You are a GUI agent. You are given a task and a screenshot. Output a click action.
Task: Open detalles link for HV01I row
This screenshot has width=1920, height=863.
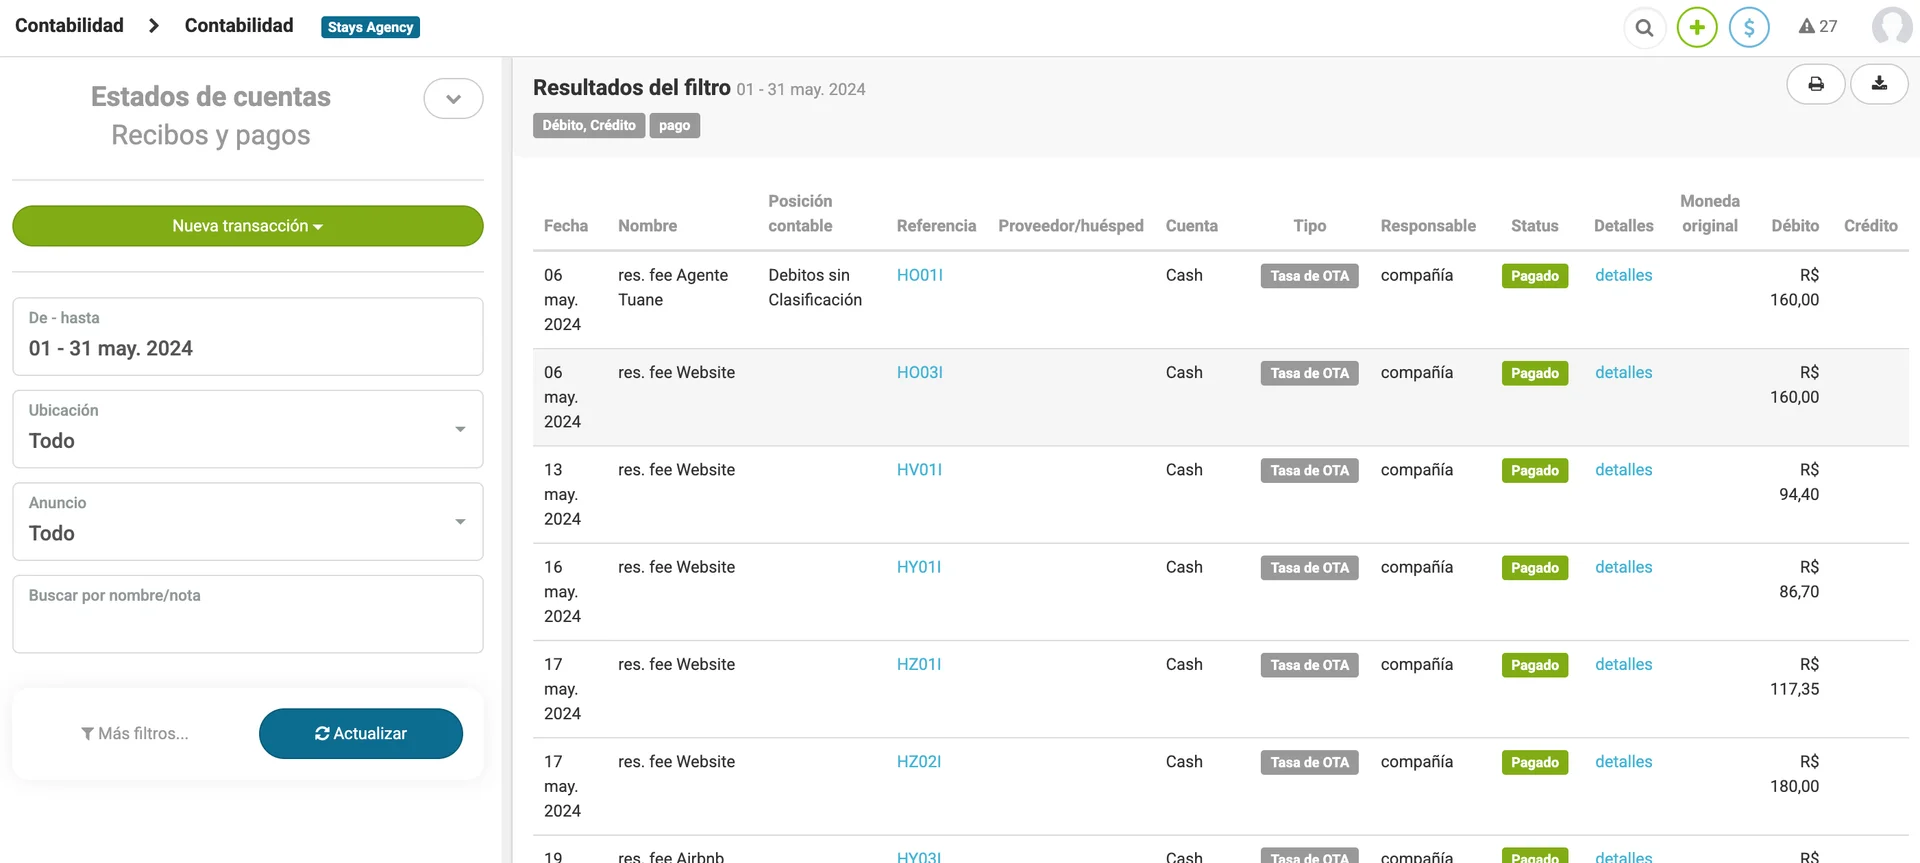click(x=1623, y=470)
